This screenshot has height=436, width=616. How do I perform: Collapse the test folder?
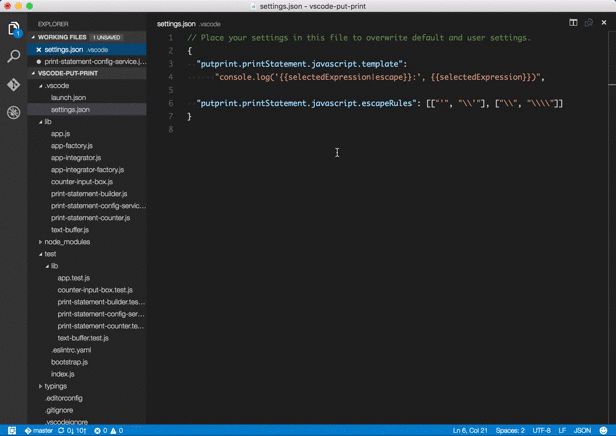point(40,254)
